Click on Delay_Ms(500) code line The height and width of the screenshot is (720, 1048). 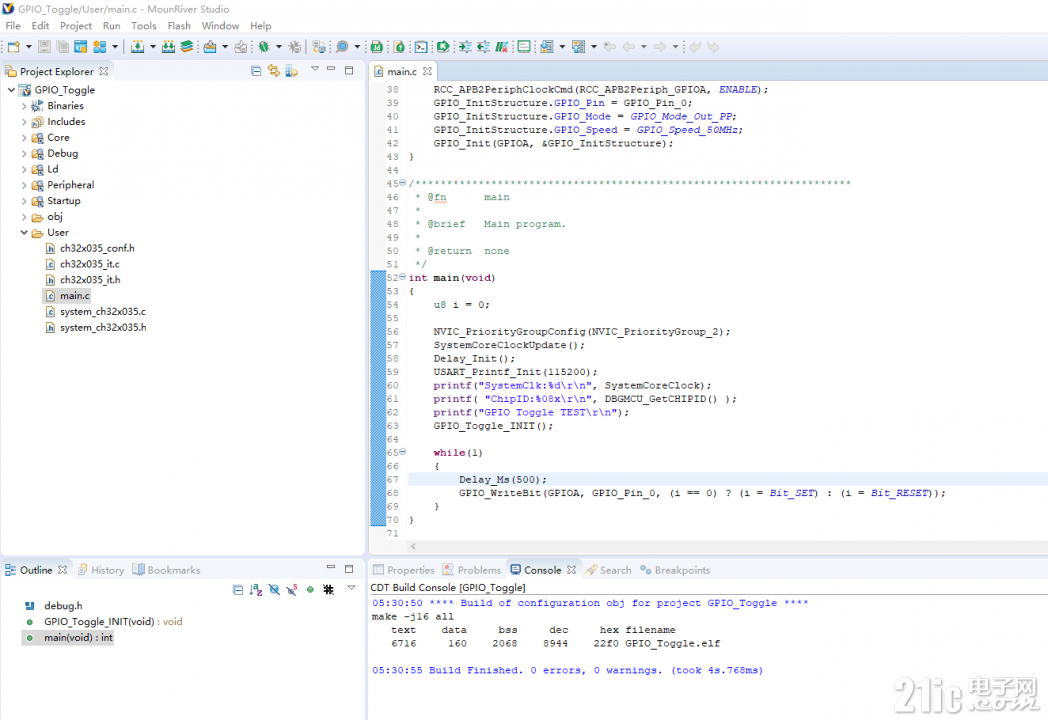coord(503,479)
